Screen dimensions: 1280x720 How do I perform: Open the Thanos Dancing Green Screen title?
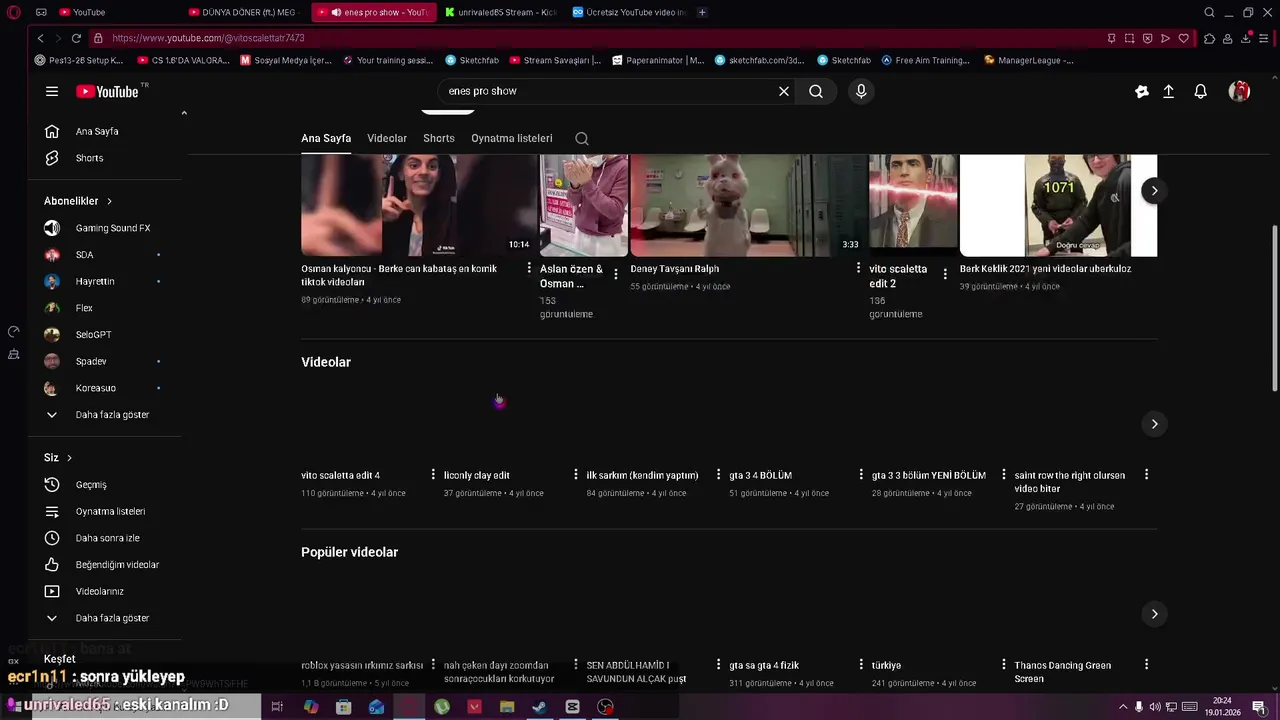(1063, 671)
